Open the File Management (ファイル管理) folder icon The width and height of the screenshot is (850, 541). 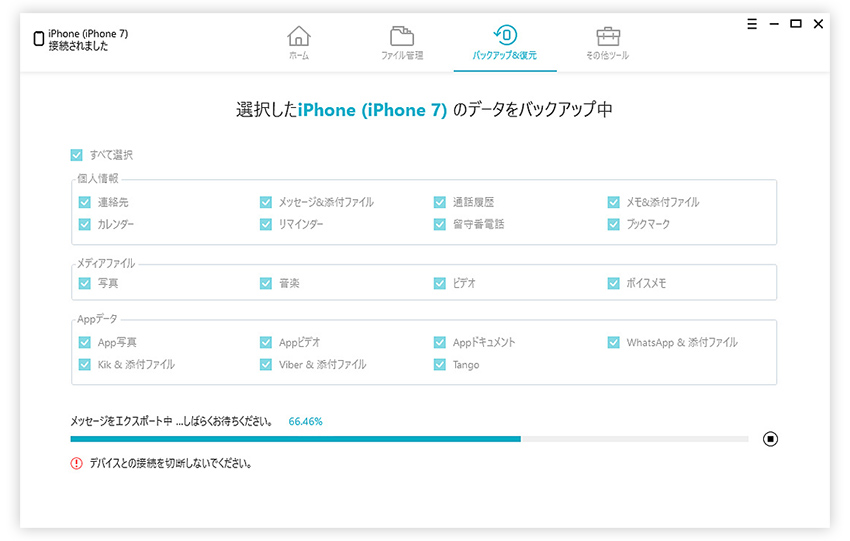402,36
